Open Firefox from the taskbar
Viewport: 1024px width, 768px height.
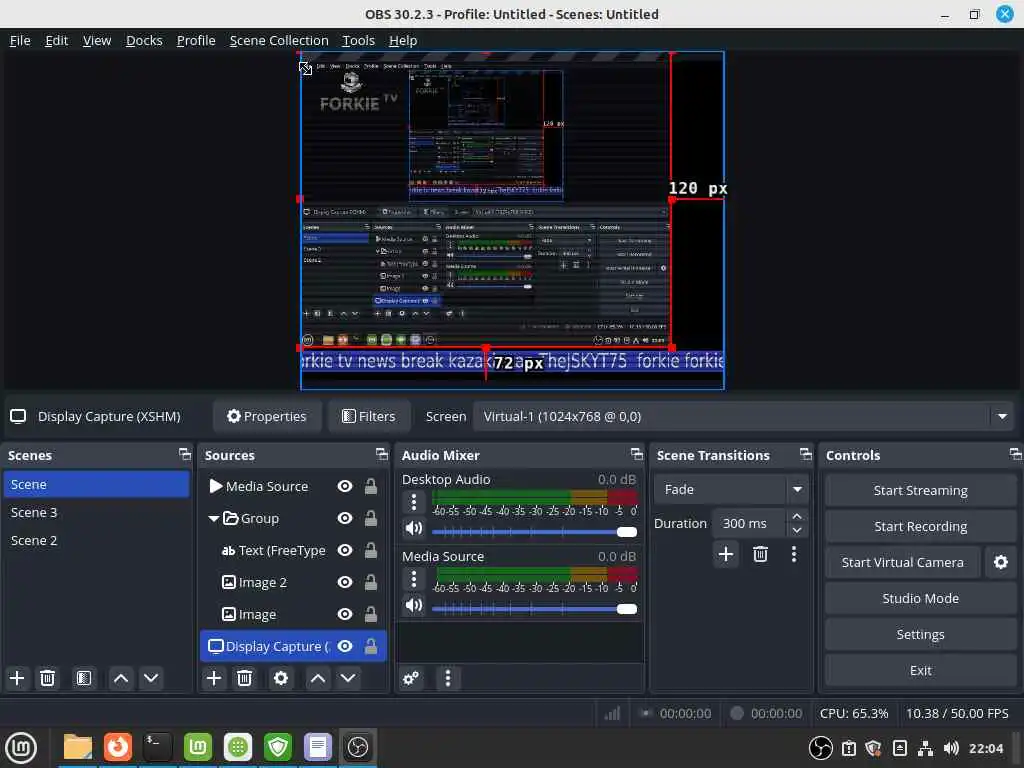point(118,747)
